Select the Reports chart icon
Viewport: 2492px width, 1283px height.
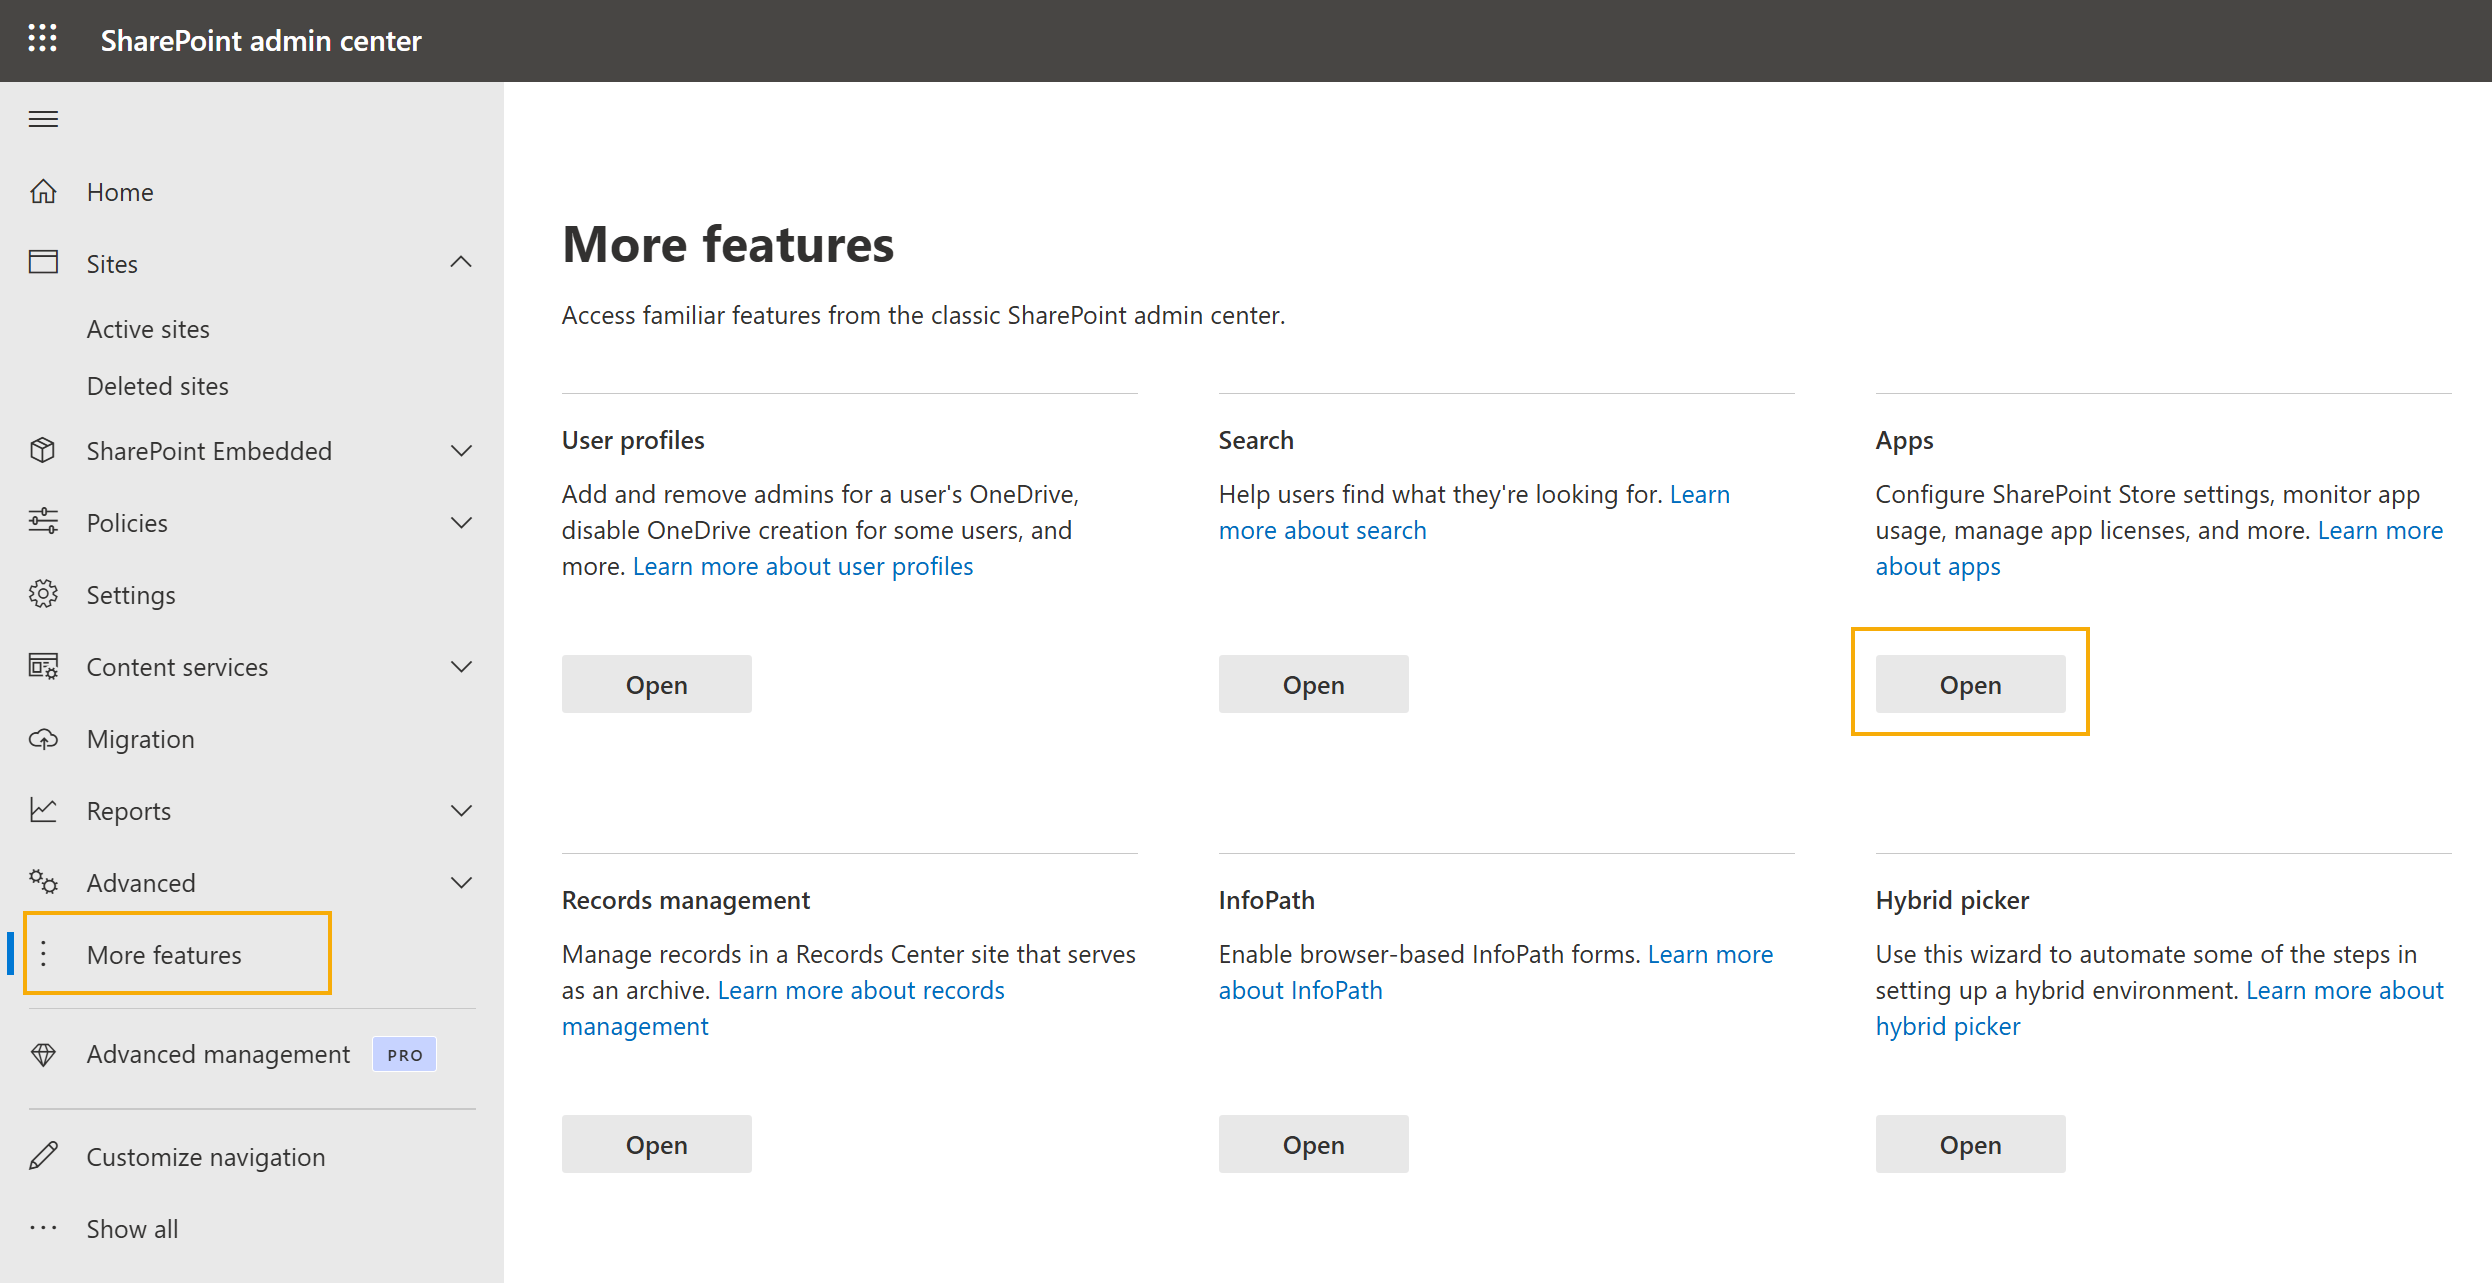(x=44, y=810)
